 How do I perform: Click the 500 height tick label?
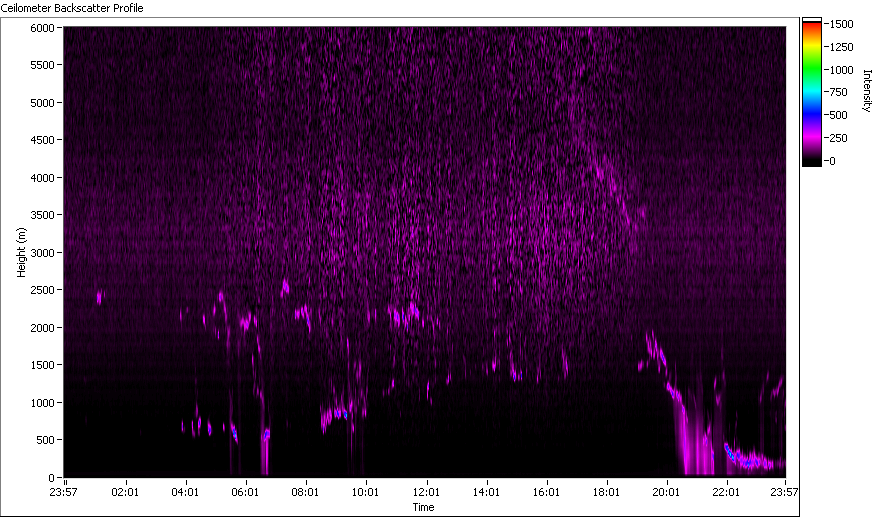click(45, 440)
